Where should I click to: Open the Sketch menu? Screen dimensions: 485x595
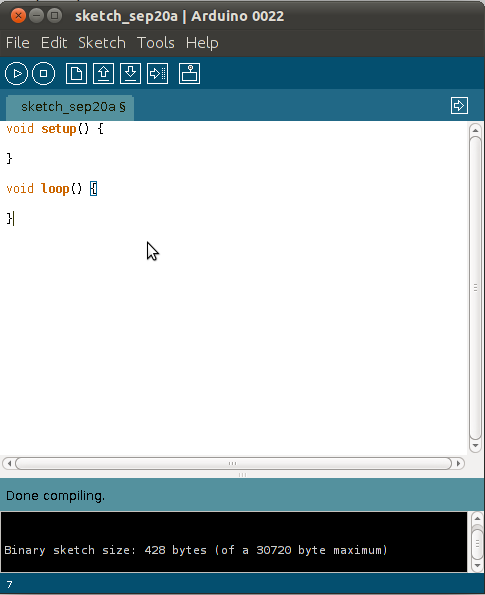point(102,43)
